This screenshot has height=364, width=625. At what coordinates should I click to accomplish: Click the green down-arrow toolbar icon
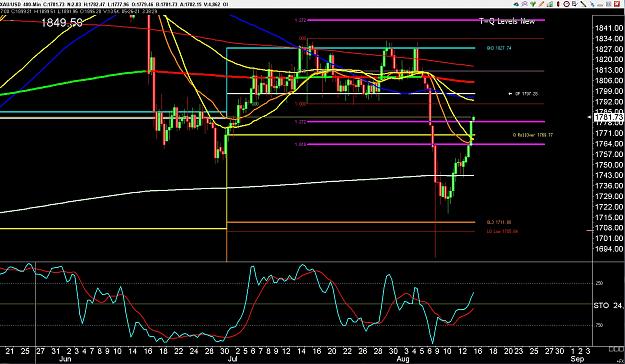pos(533,4)
